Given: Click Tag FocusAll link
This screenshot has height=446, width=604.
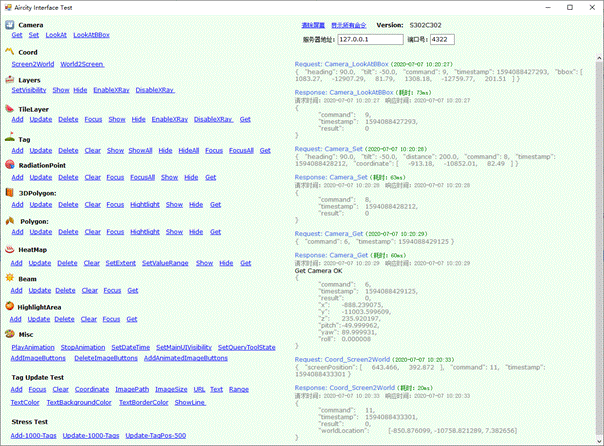Looking at the screenshot, I should point(241,150).
